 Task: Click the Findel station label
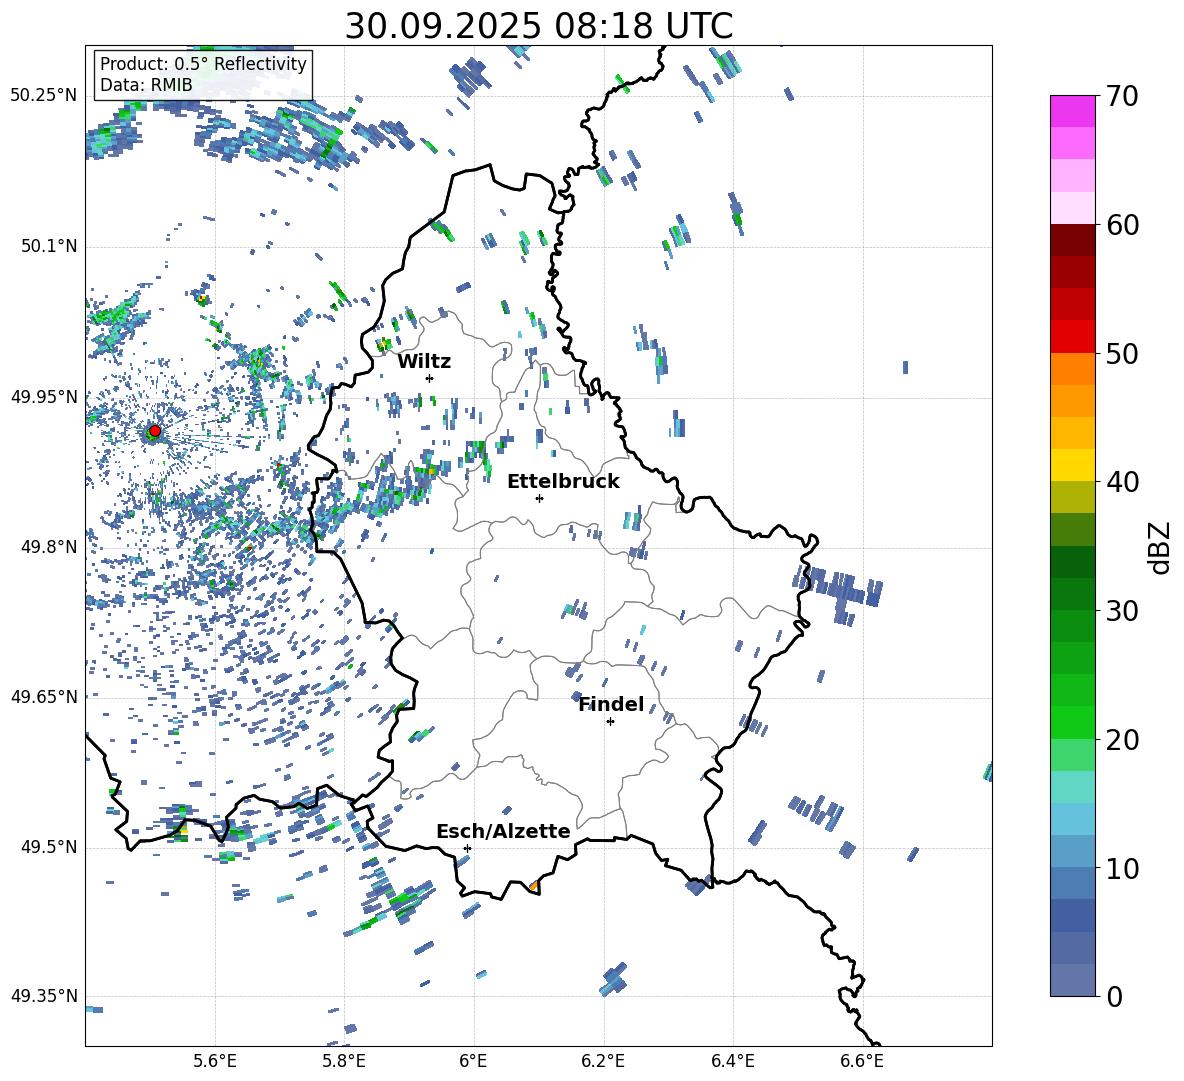pos(611,704)
